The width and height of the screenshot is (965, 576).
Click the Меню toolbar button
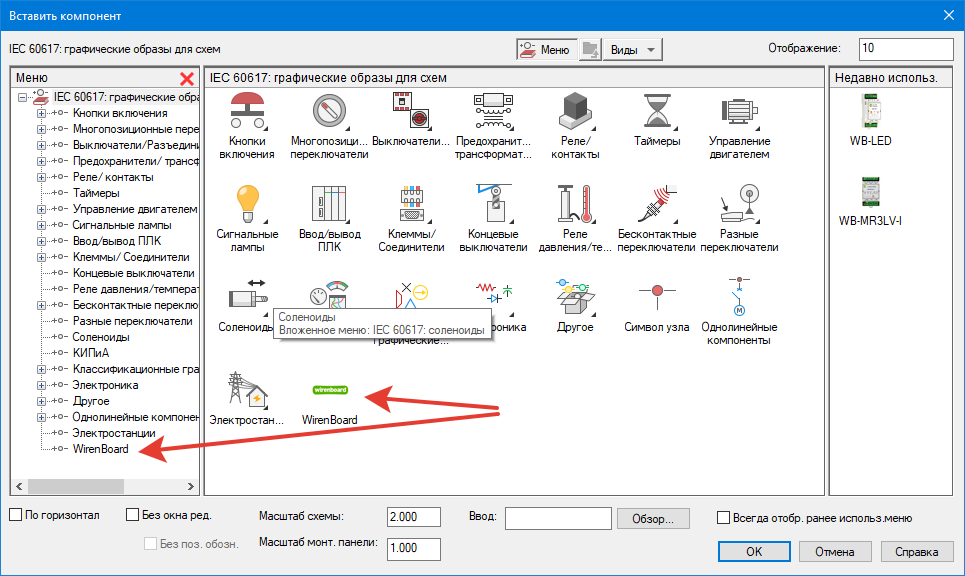click(546, 49)
